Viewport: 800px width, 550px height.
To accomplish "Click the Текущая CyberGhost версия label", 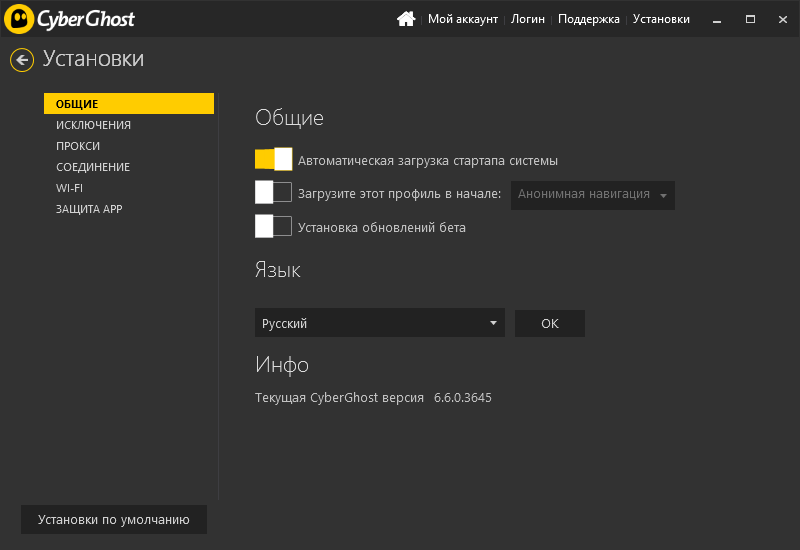I will click(x=339, y=397).
